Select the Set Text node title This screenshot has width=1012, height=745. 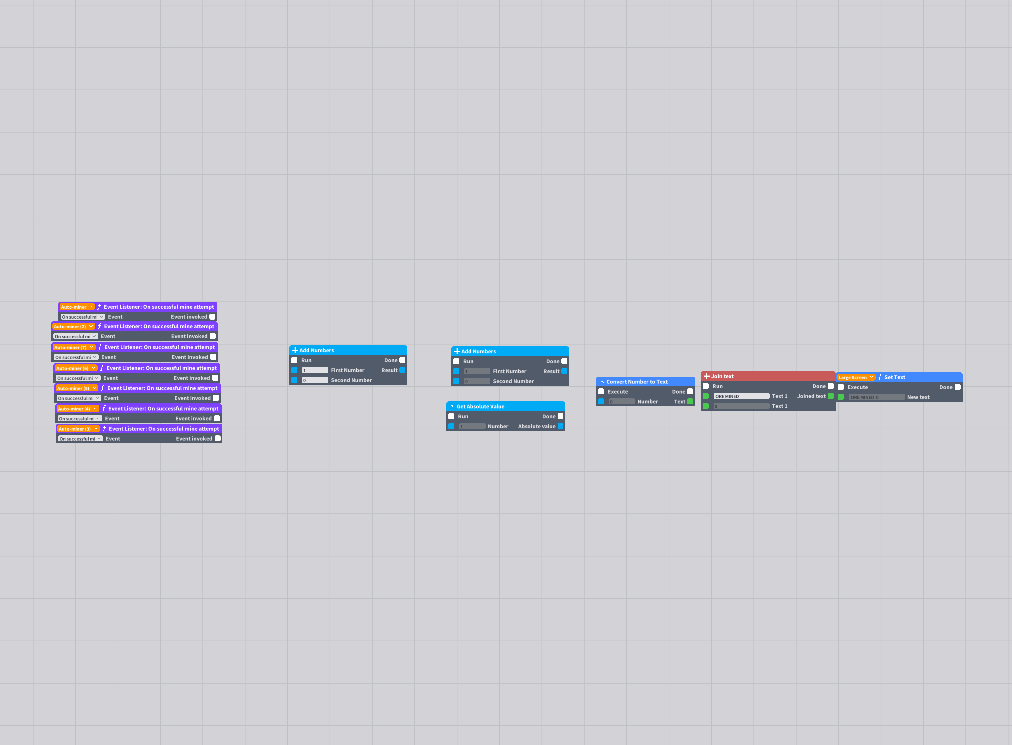coord(895,377)
